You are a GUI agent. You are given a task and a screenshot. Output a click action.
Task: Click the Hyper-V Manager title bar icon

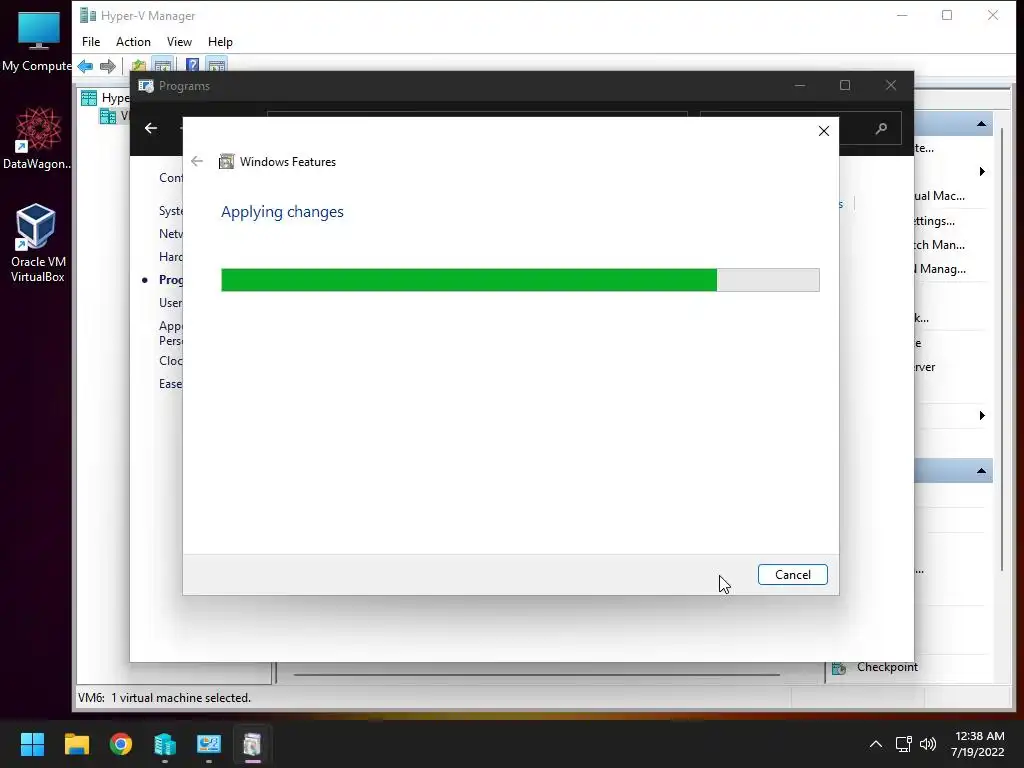pos(88,15)
